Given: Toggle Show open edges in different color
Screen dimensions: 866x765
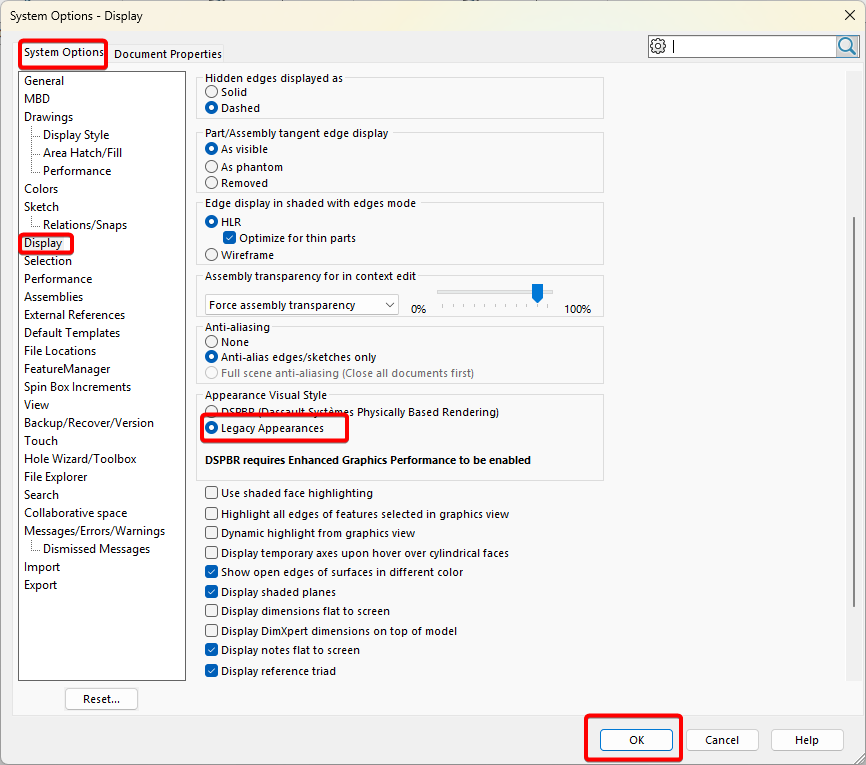Looking at the screenshot, I should (212, 572).
